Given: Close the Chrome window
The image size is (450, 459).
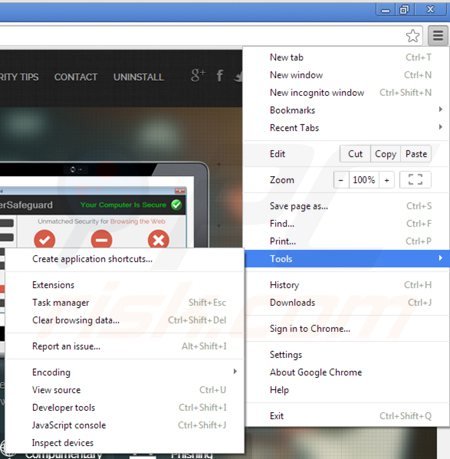Looking at the screenshot, I should (430, 10).
